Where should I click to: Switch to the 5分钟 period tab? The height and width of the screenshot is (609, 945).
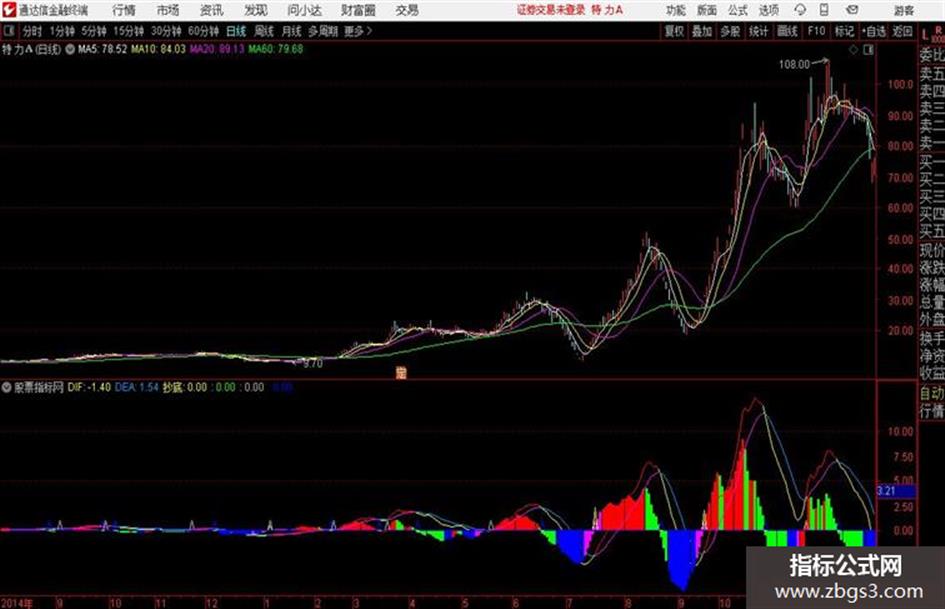pos(94,31)
